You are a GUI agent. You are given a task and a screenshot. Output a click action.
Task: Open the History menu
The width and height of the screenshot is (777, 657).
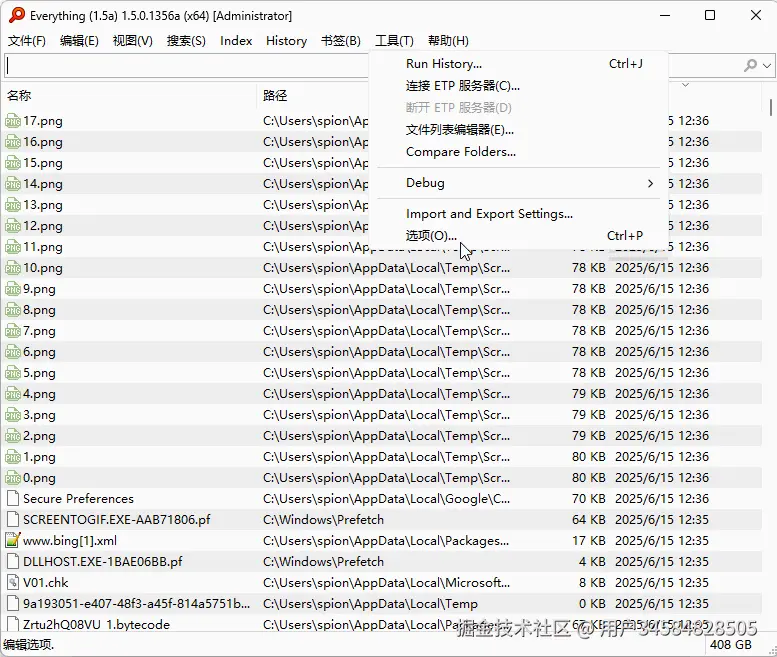pos(286,41)
